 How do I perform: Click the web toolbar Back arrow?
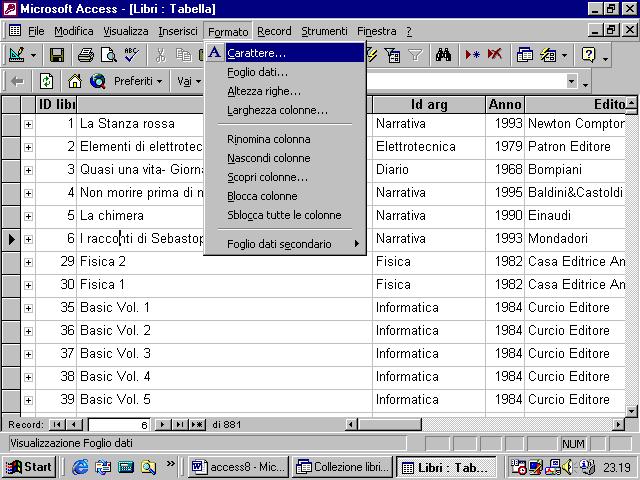pyautogui.click(x=17, y=81)
